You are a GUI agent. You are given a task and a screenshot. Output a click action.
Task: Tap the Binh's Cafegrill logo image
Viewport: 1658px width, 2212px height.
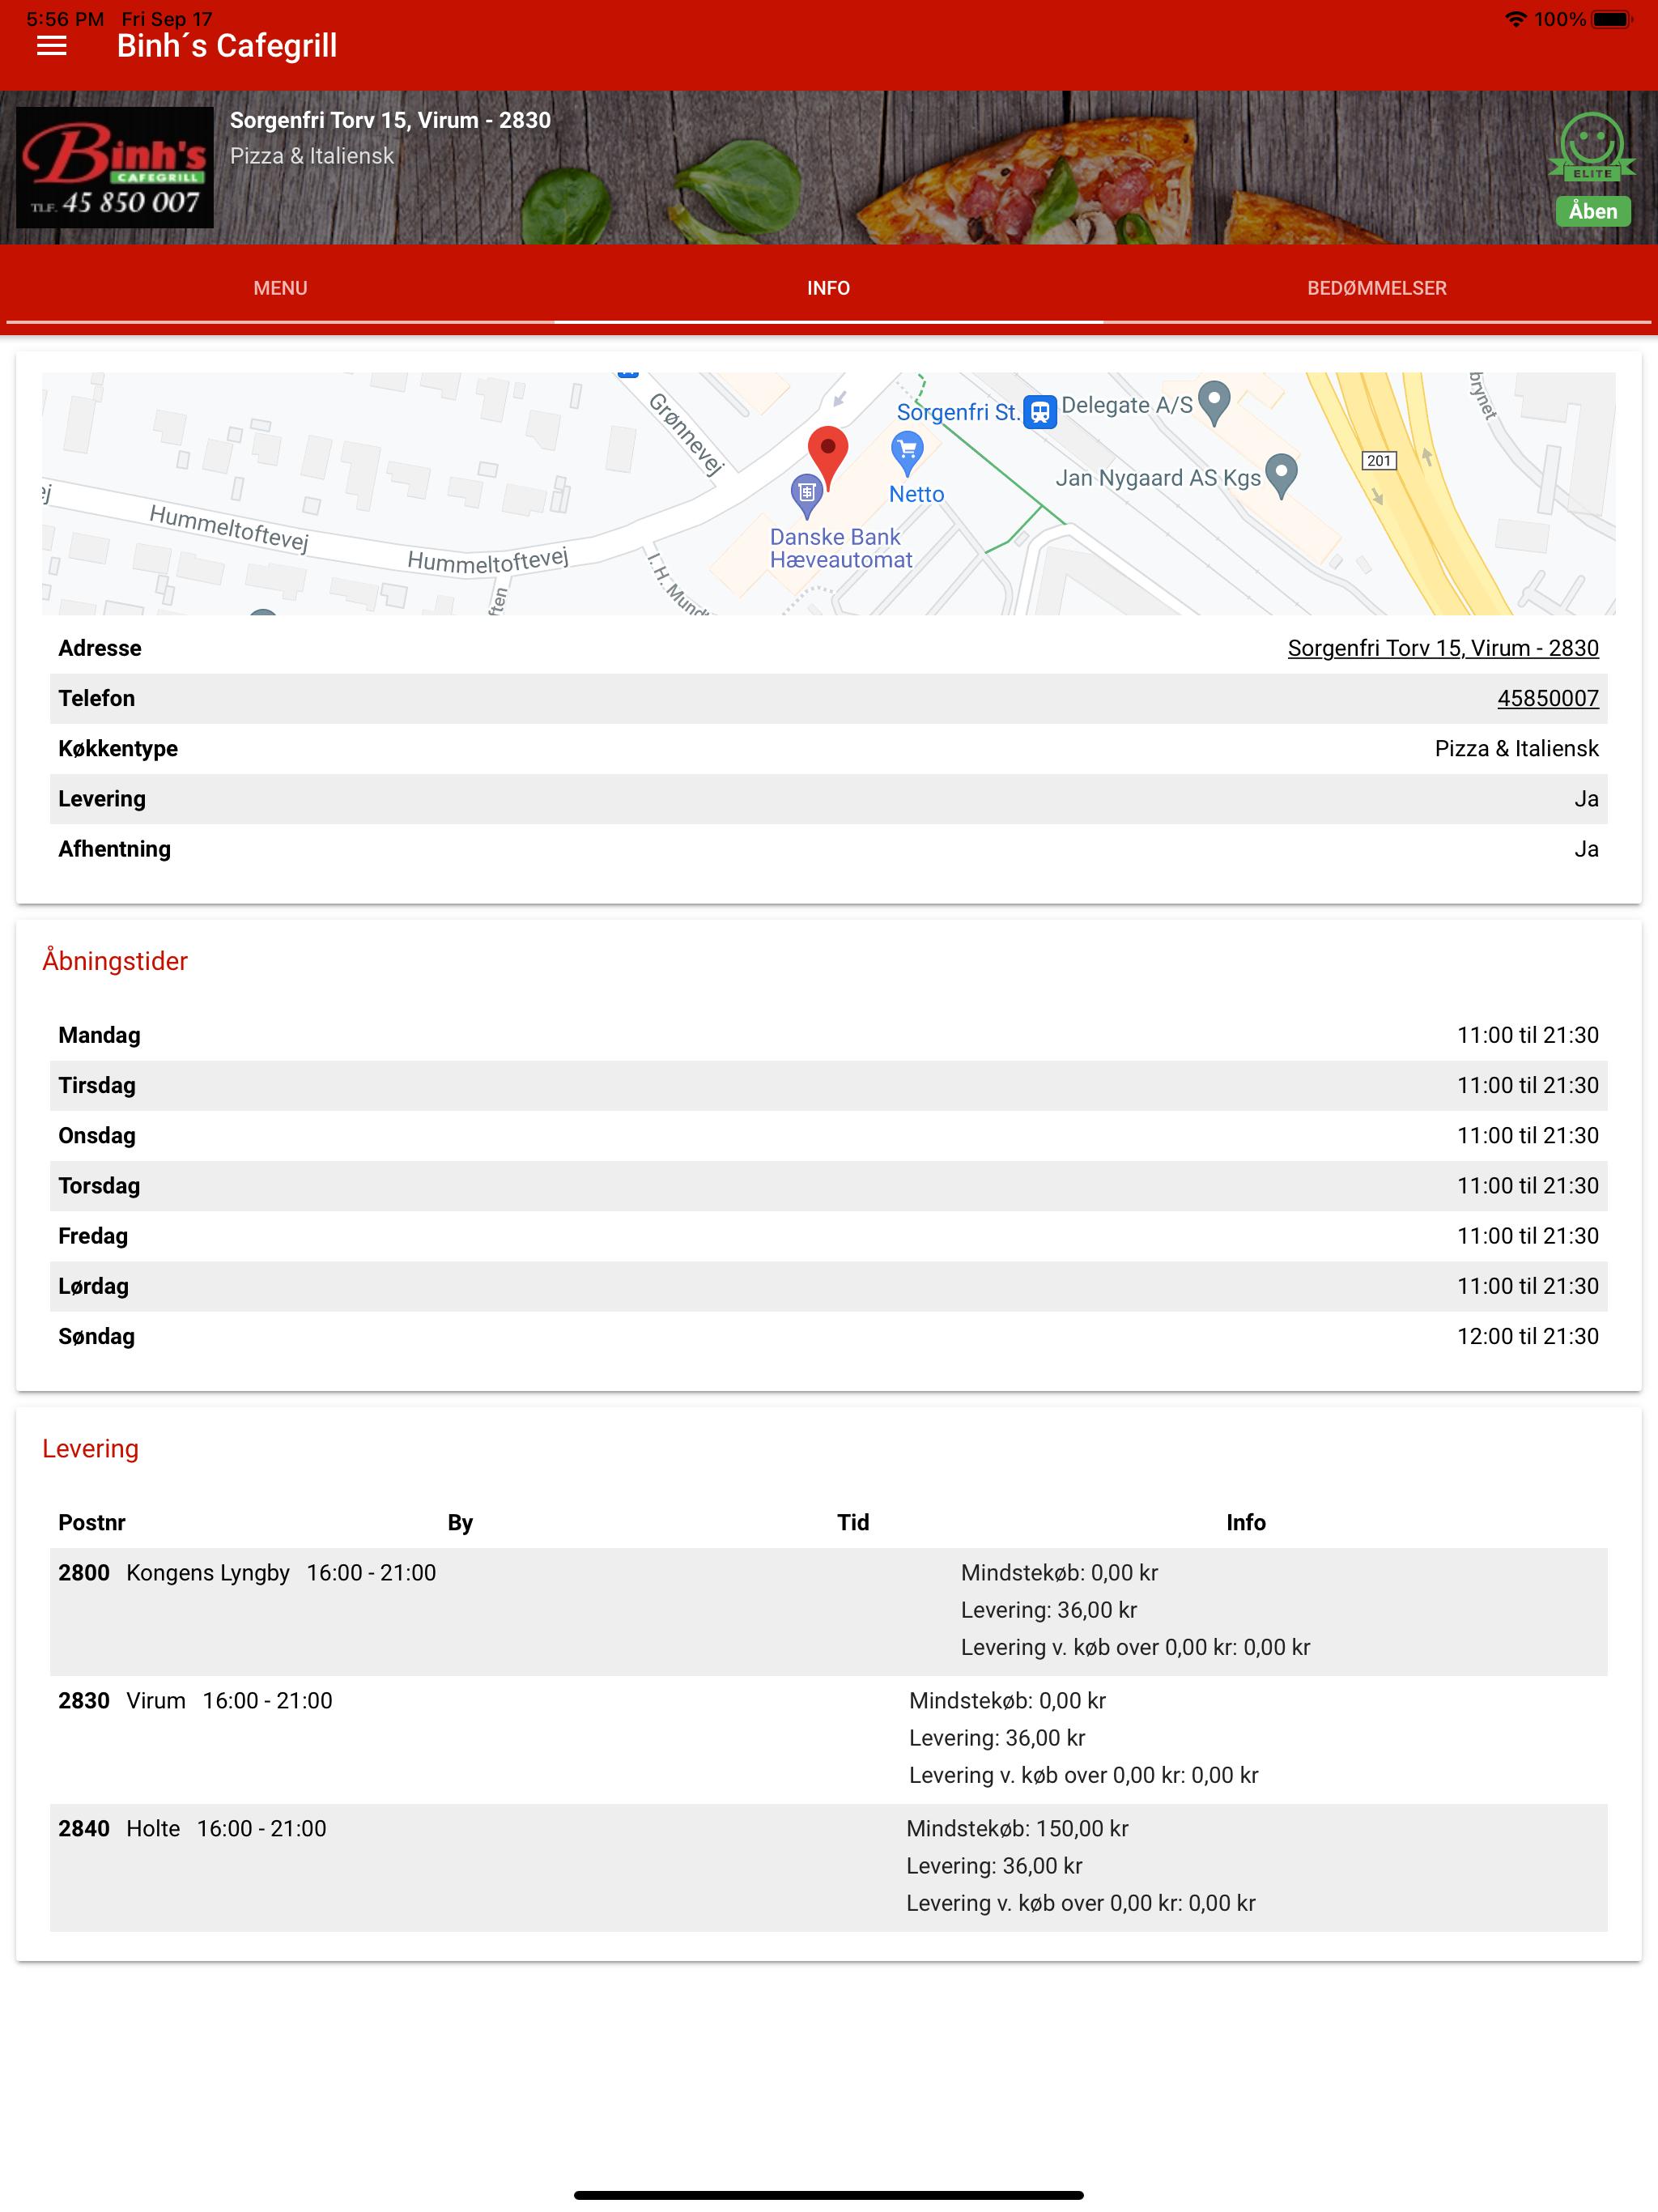pyautogui.click(x=115, y=167)
